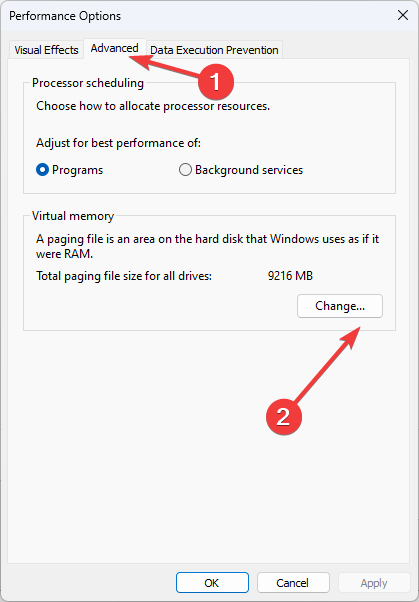419x602 pixels.
Task: Click the red circle numbered 2
Action: coord(284,416)
